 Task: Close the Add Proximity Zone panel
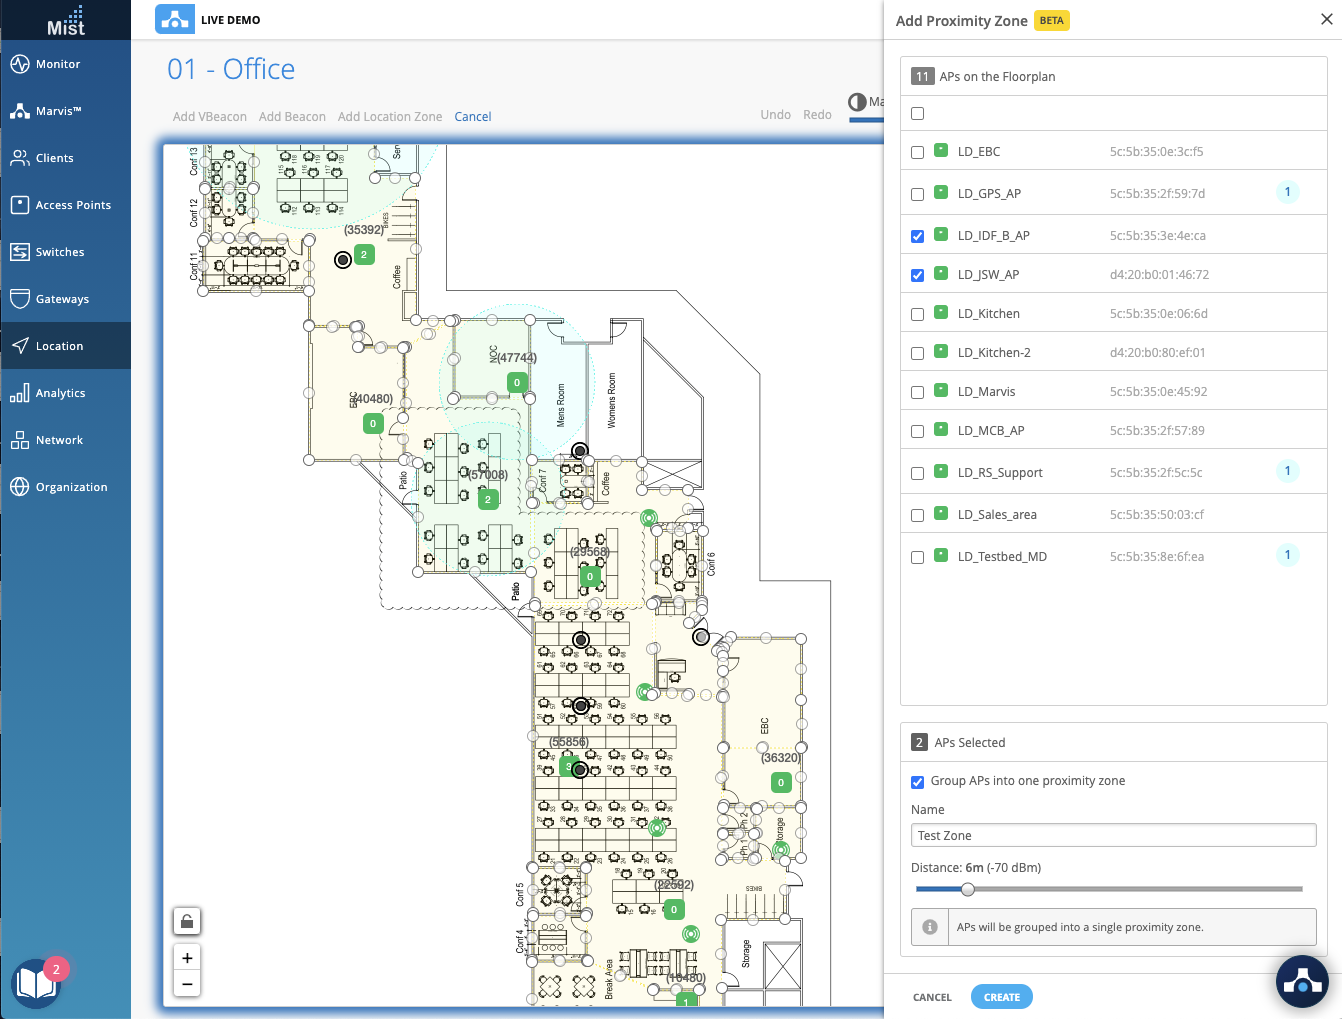(x=1326, y=19)
